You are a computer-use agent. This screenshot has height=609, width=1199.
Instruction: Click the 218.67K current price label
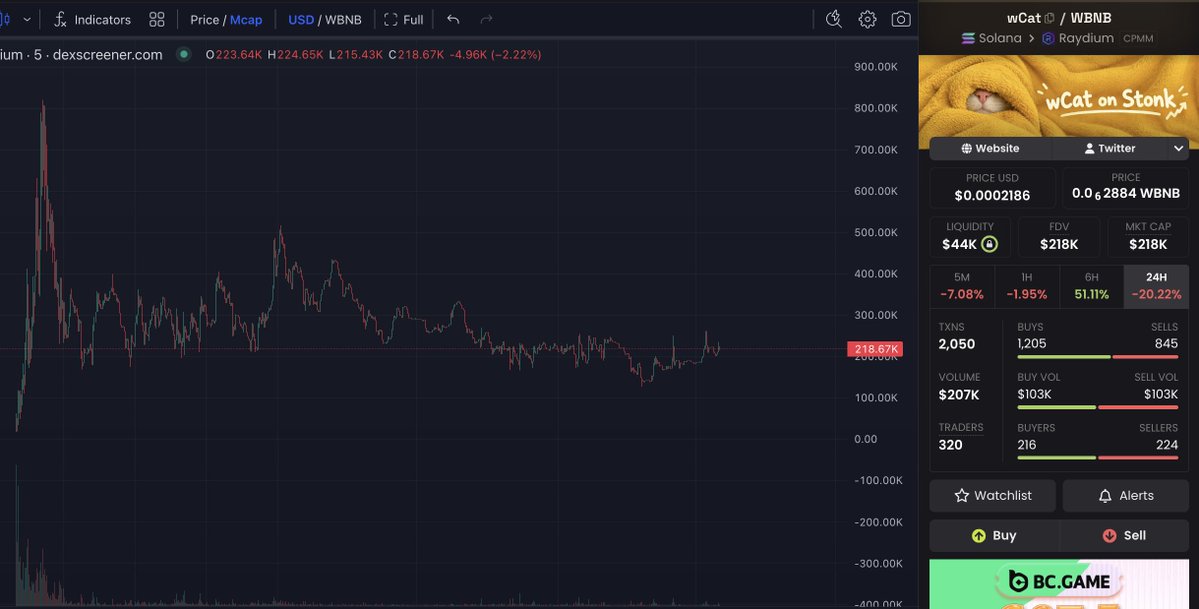click(875, 349)
